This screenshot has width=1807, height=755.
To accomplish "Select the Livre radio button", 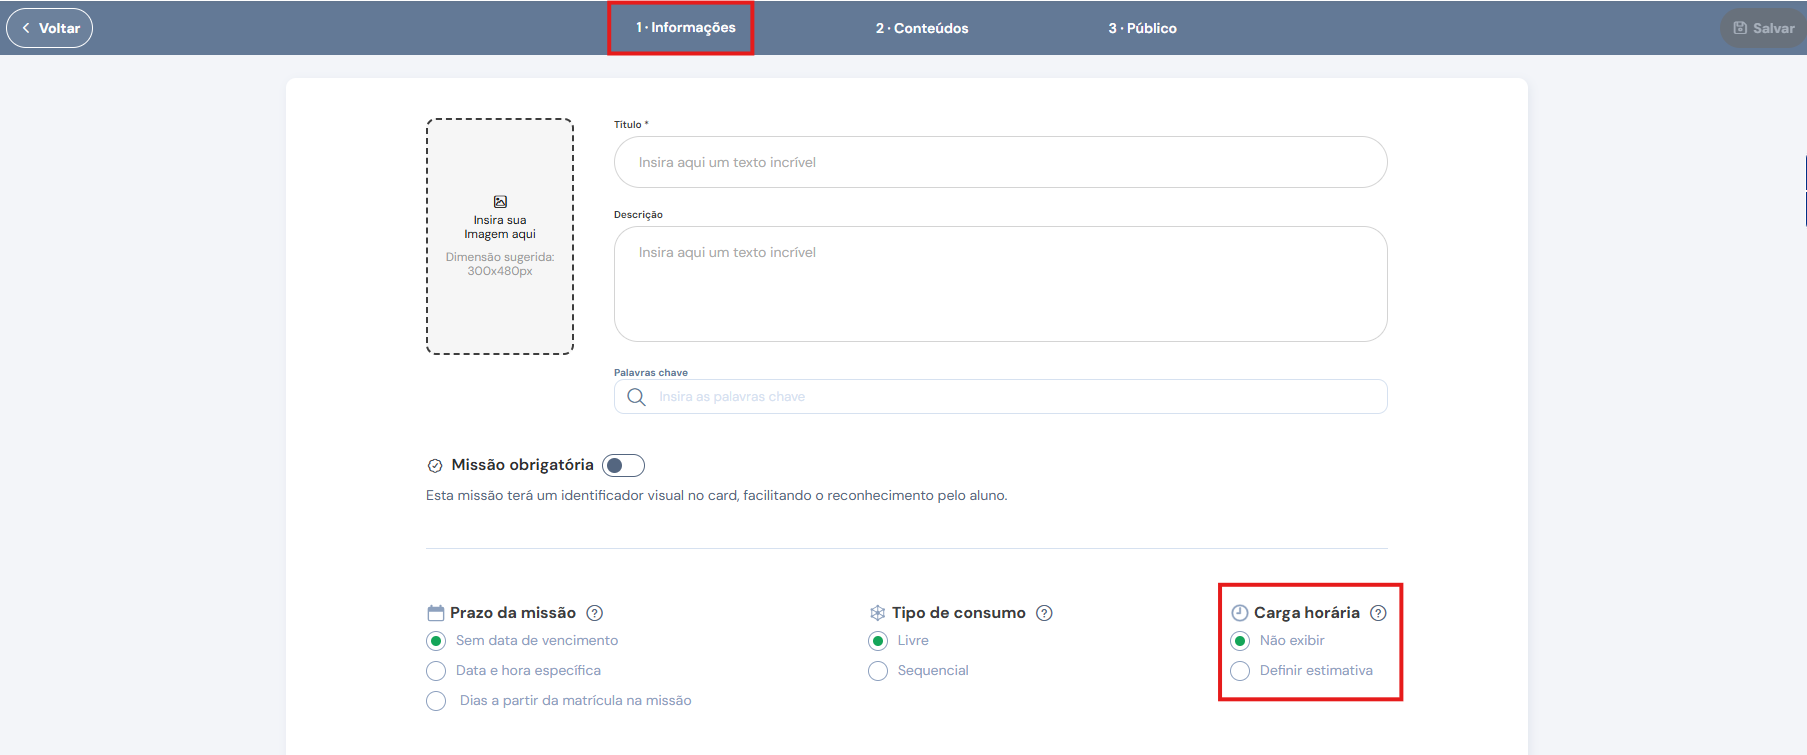I will click(x=878, y=641).
